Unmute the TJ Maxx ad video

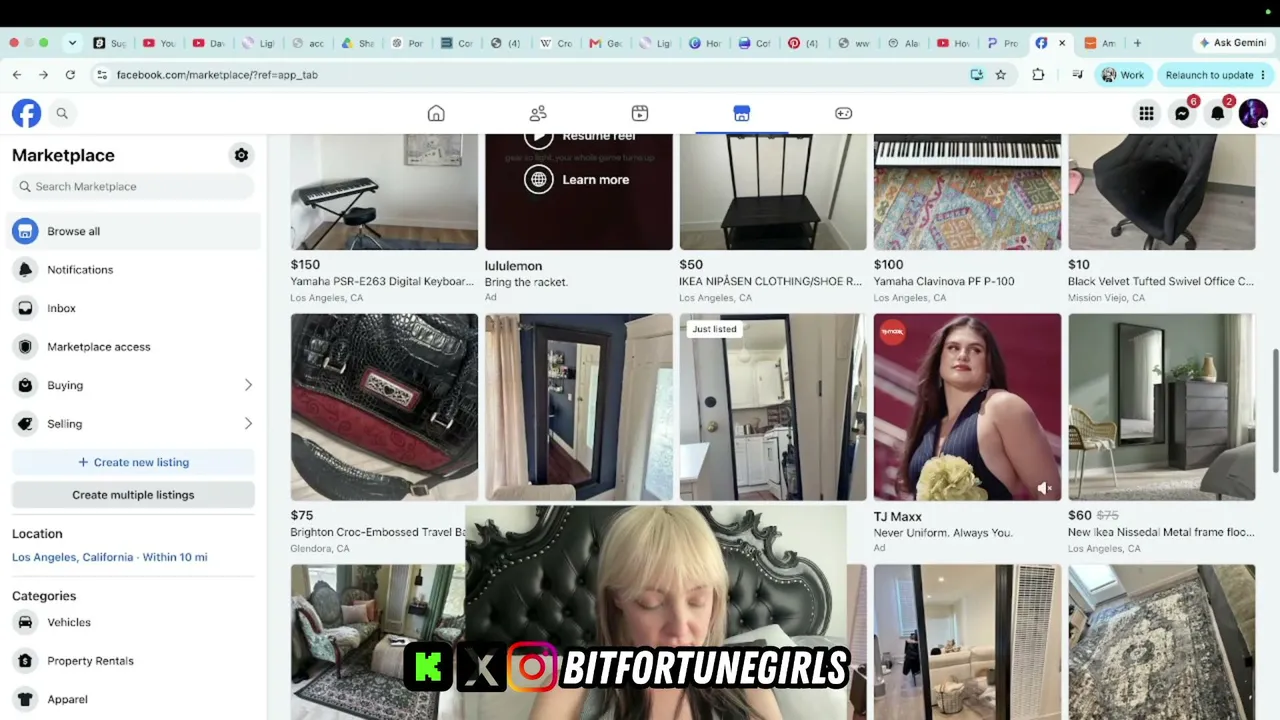(1044, 488)
